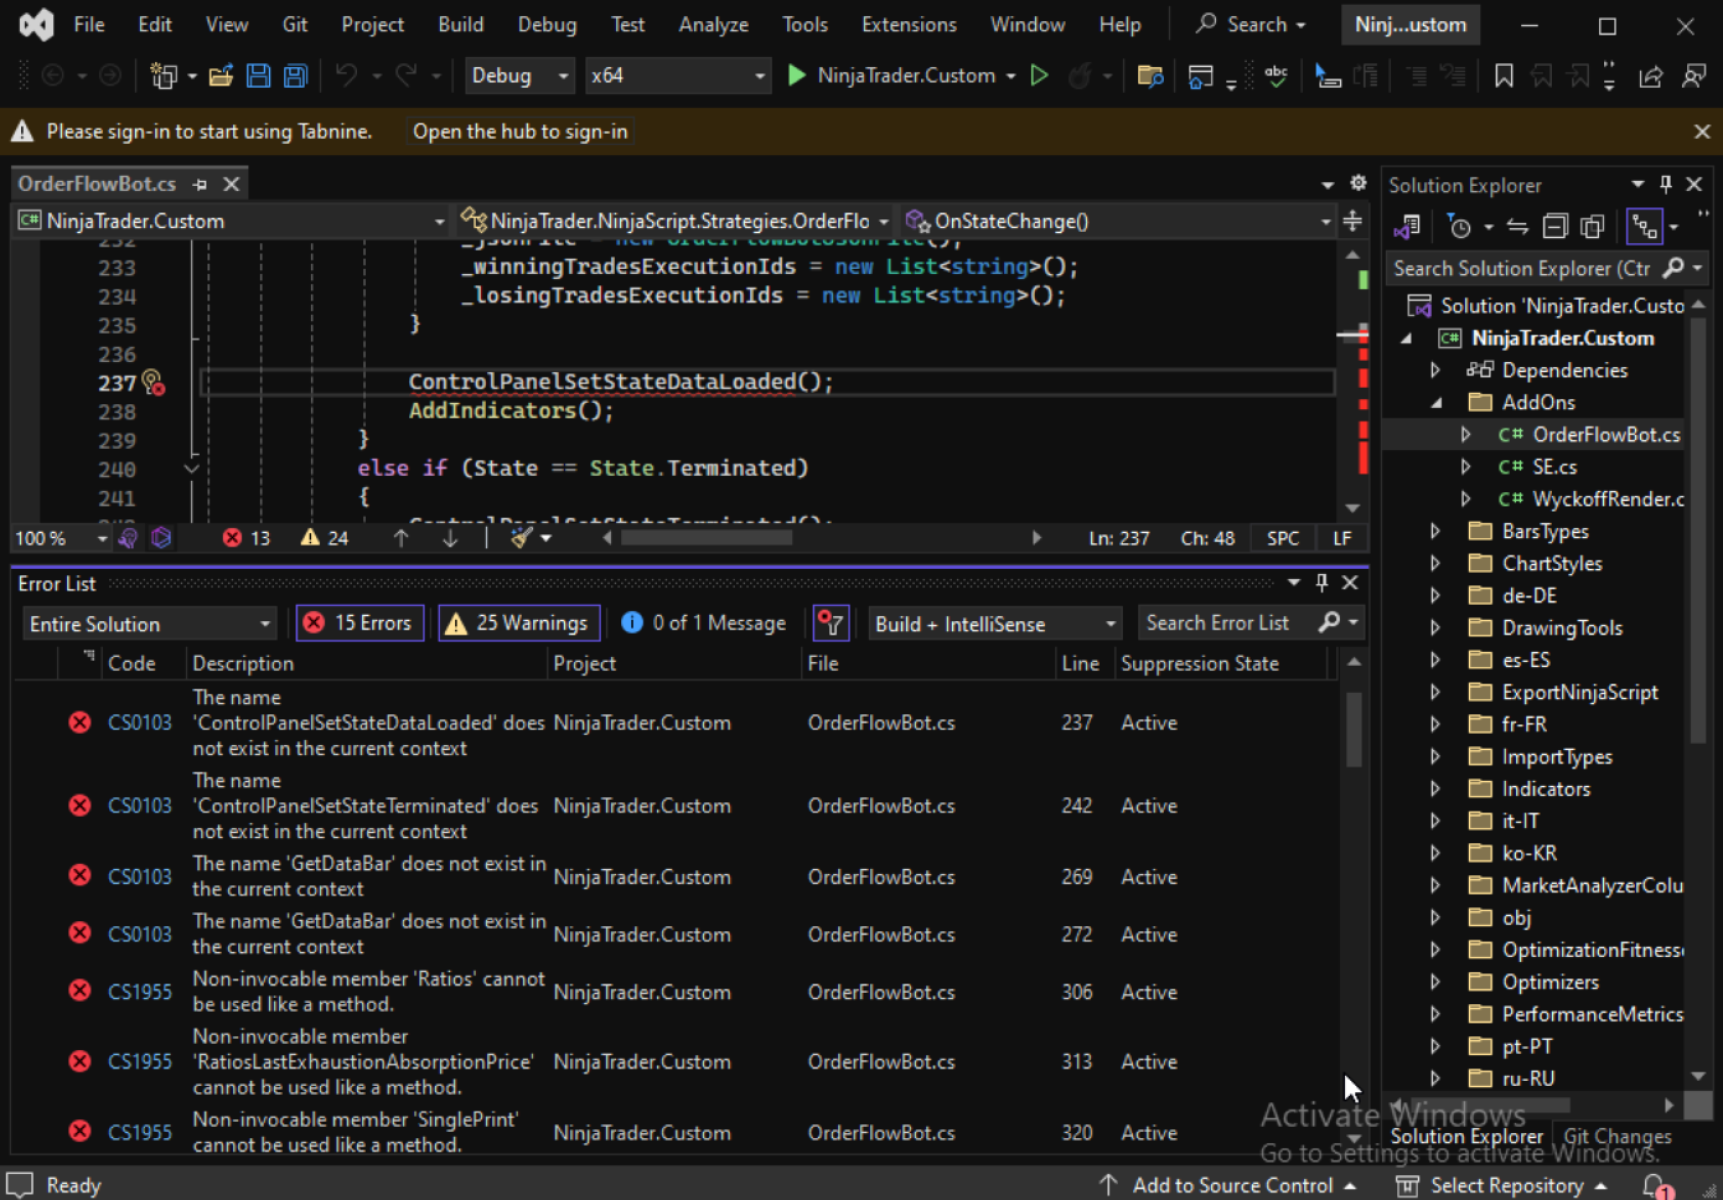
Task: Click the lightbulb quick actions icon on line 237
Action: 152,382
